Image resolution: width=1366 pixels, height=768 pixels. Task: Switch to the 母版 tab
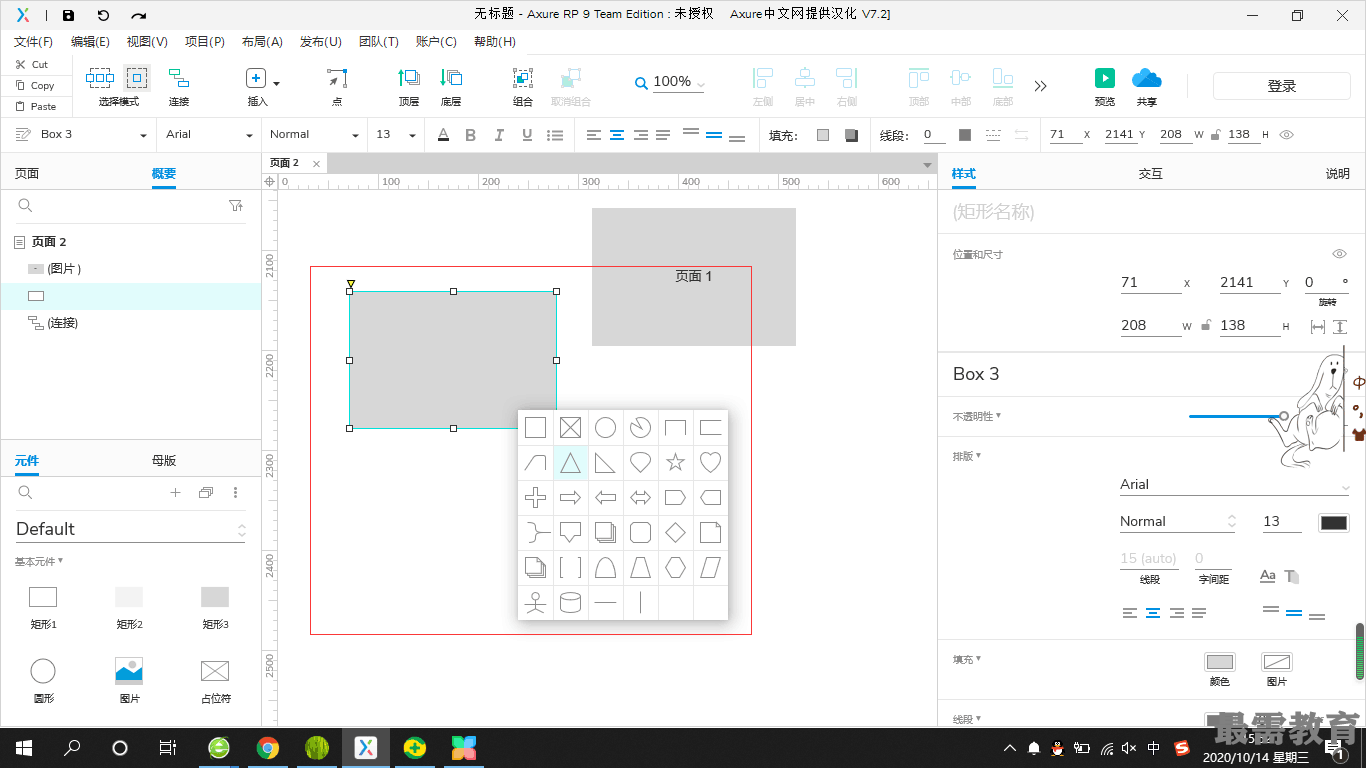click(x=164, y=461)
